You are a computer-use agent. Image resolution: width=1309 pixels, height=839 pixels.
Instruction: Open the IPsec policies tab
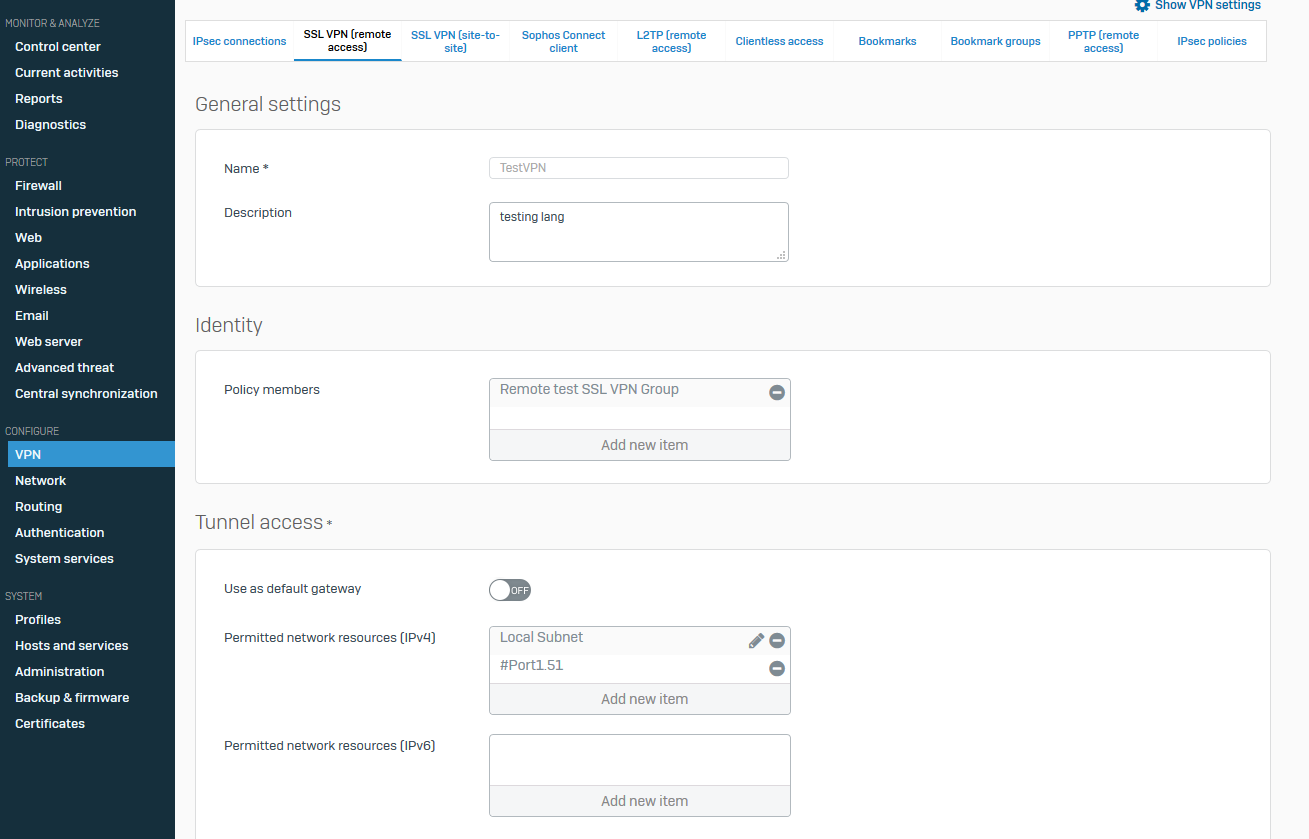(1211, 41)
